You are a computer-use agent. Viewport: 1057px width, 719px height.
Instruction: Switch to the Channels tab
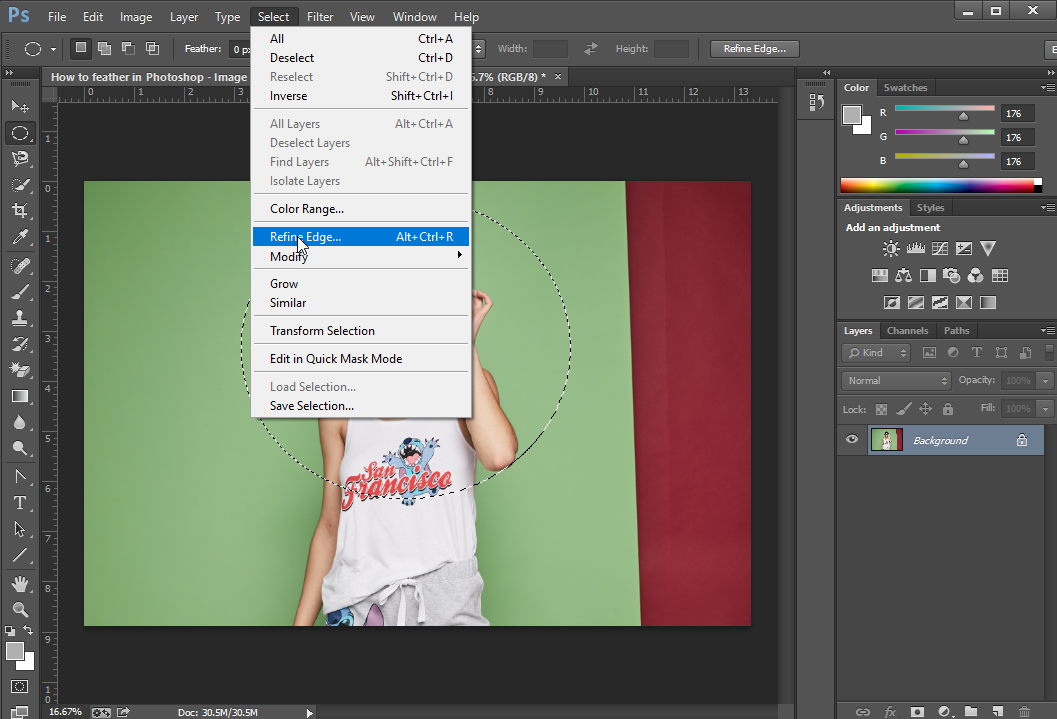[x=907, y=331]
